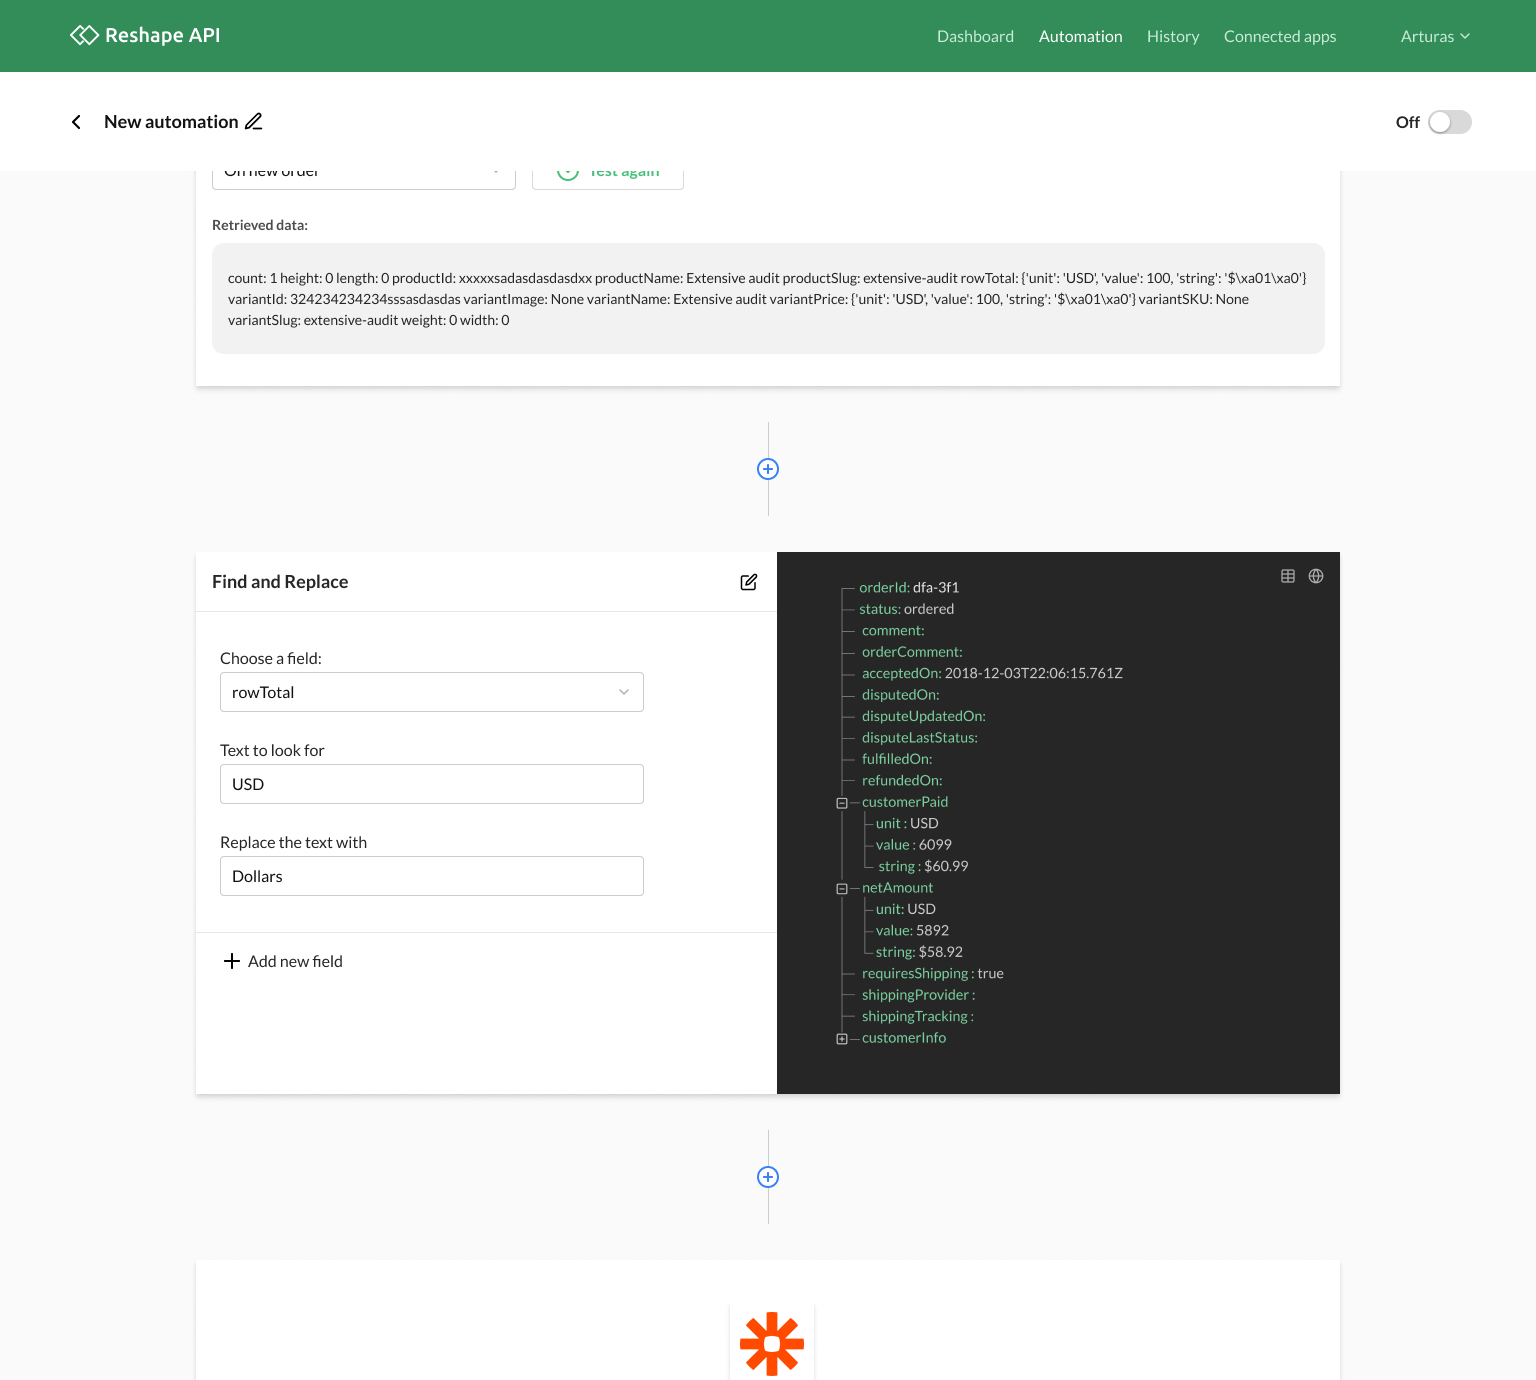Rename automation with the pencil icon

tap(254, 121)
